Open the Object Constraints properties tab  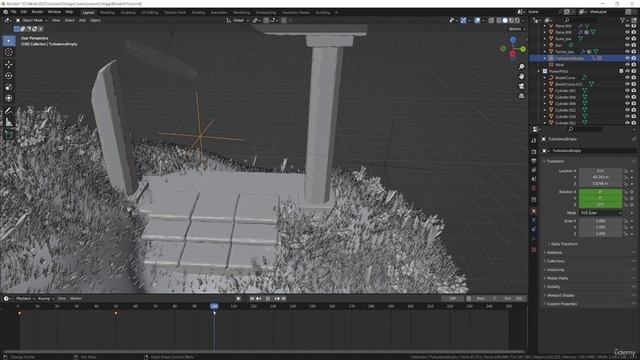point(533,229)
